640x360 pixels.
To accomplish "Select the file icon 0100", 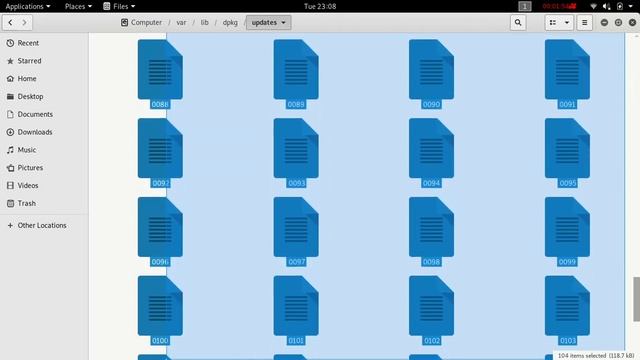I will point(160,306).
